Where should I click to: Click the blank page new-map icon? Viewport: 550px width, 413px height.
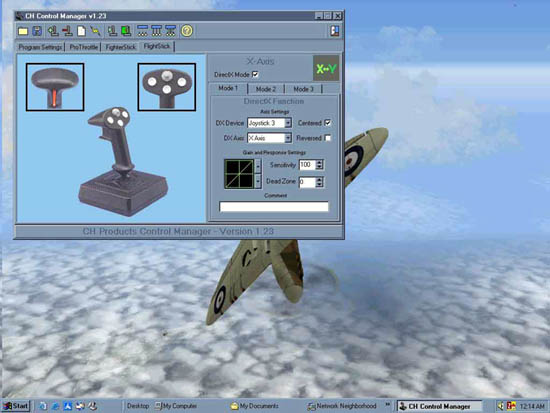coord(81,31)
